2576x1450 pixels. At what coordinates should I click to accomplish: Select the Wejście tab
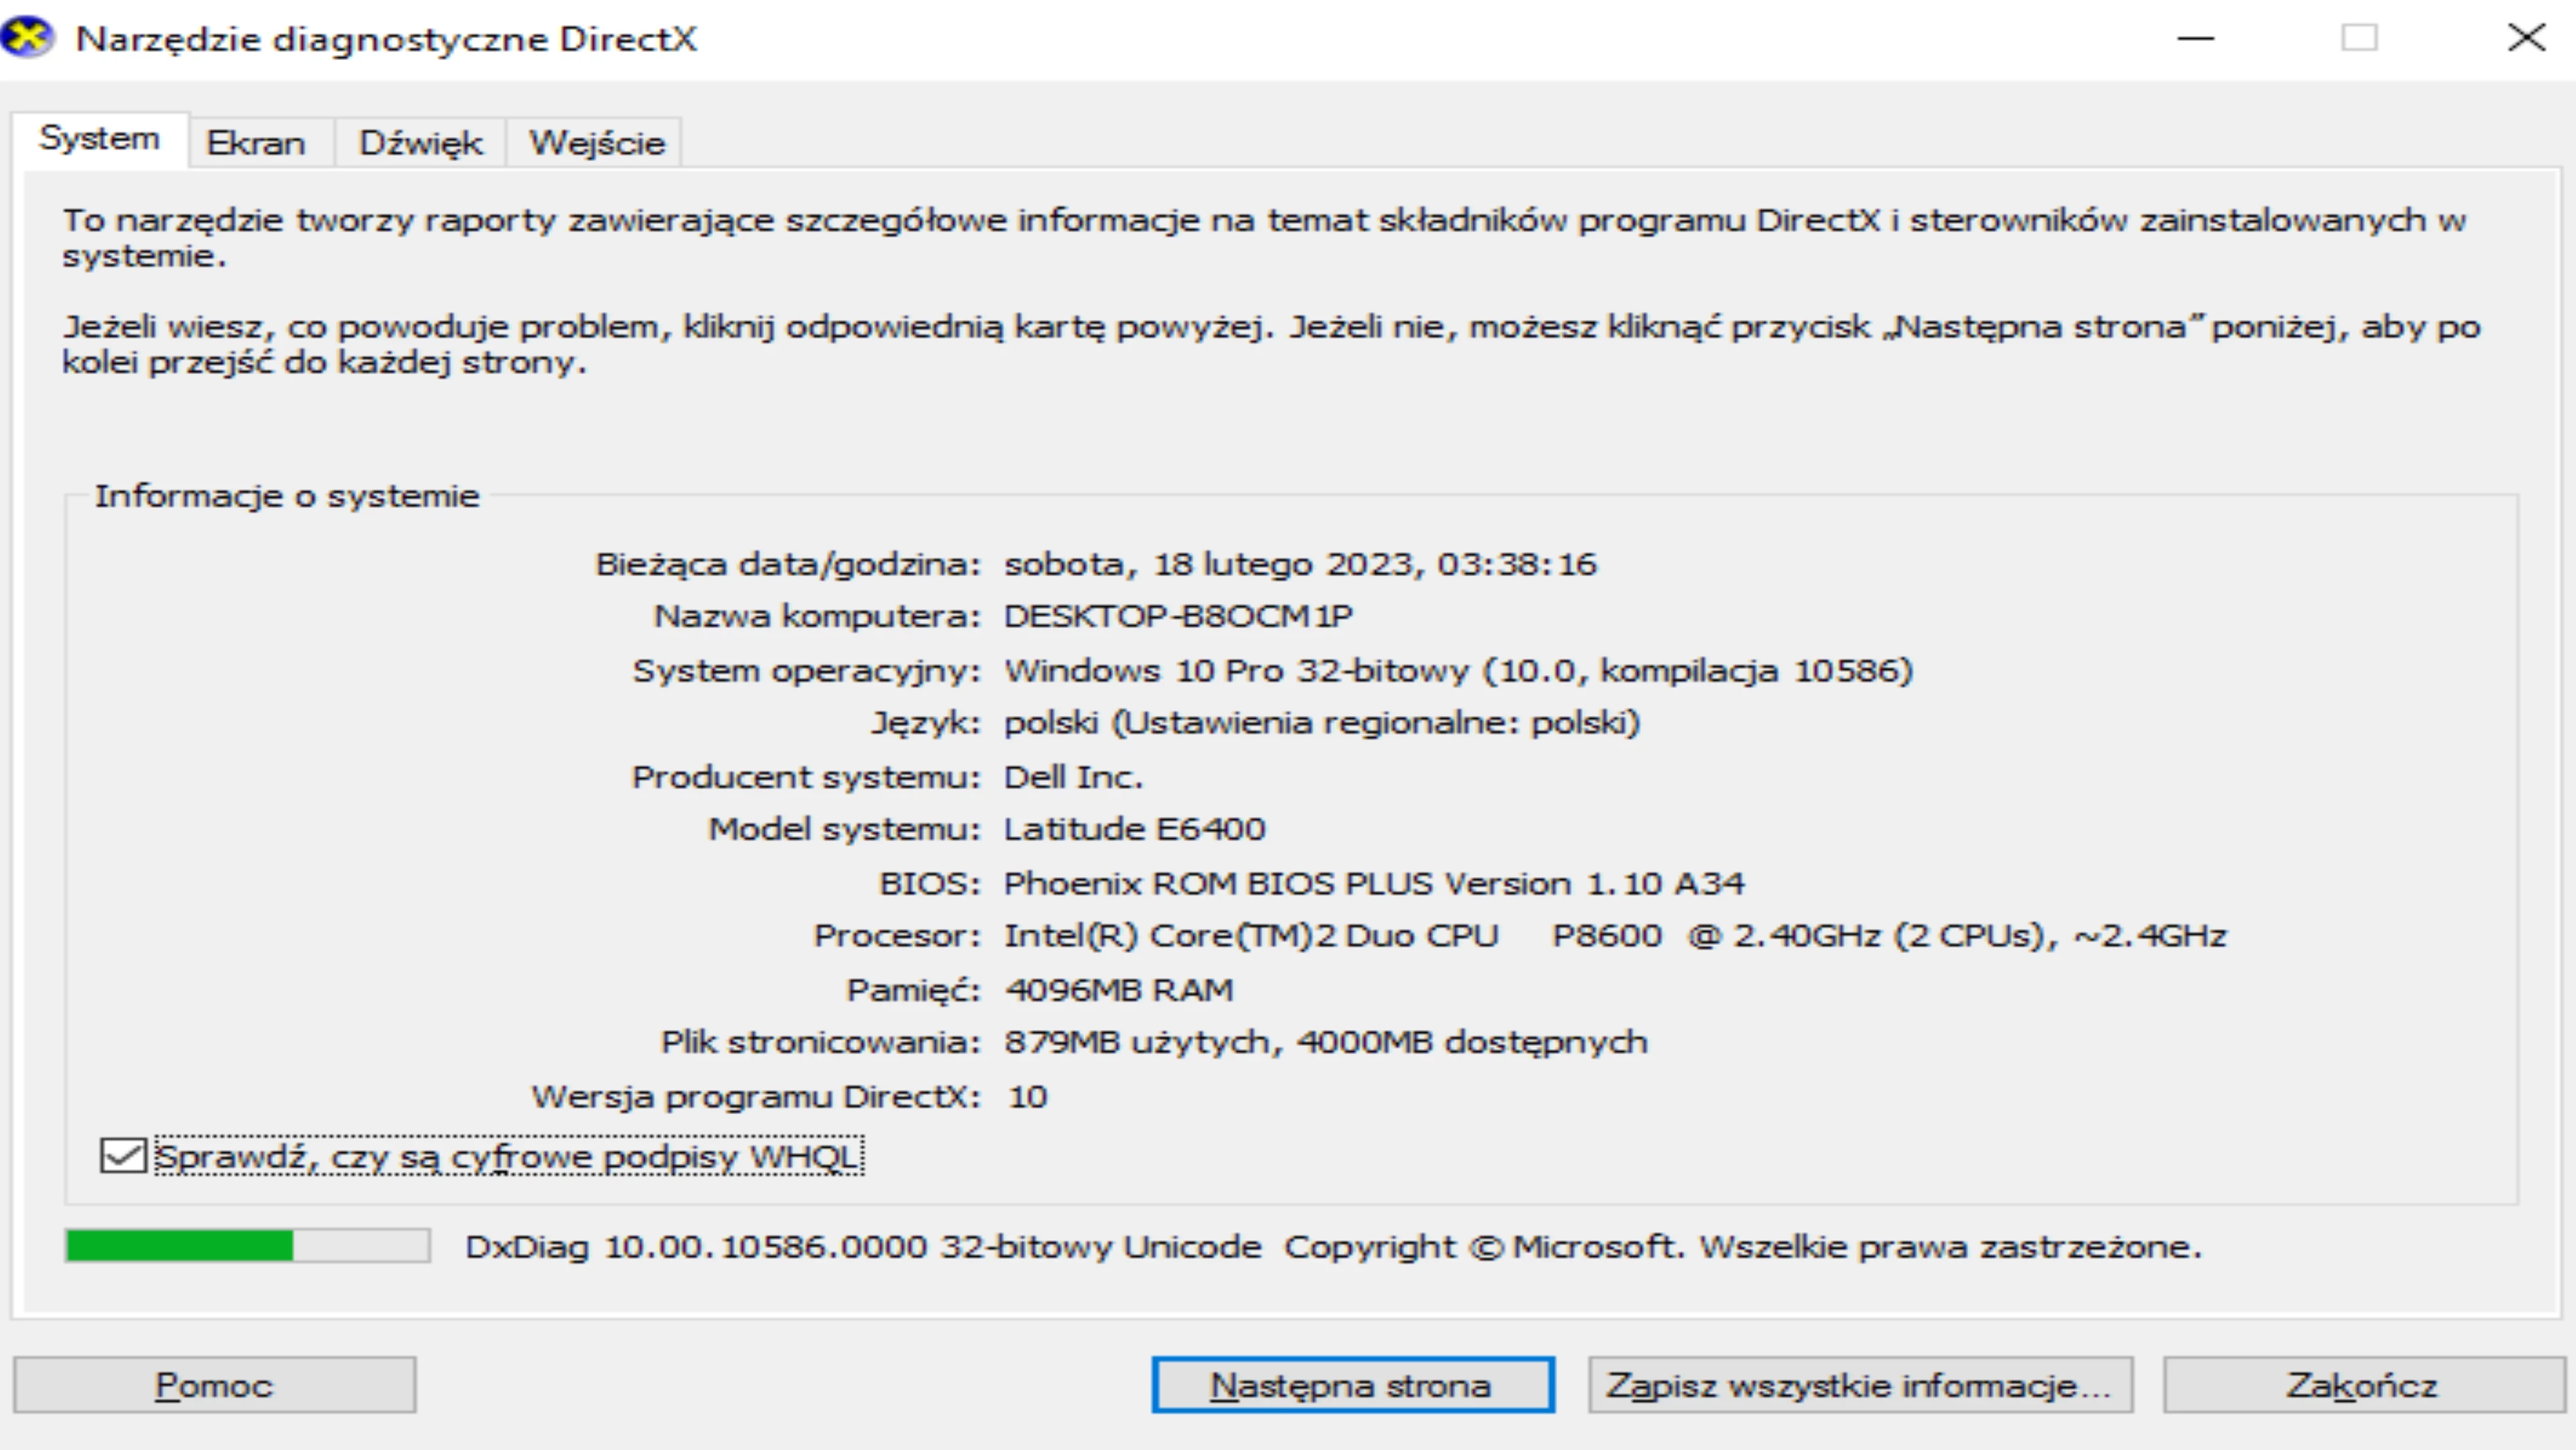[x=596, y=143]
